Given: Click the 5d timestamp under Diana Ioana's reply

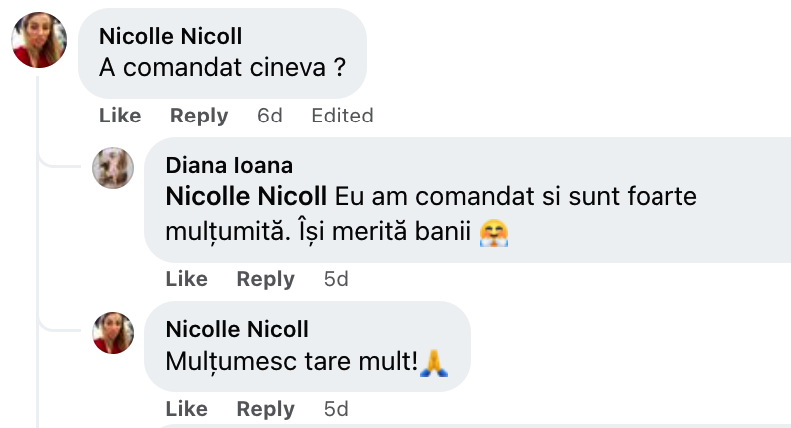Looking at the screenshot, I should [x=336, y=279].
